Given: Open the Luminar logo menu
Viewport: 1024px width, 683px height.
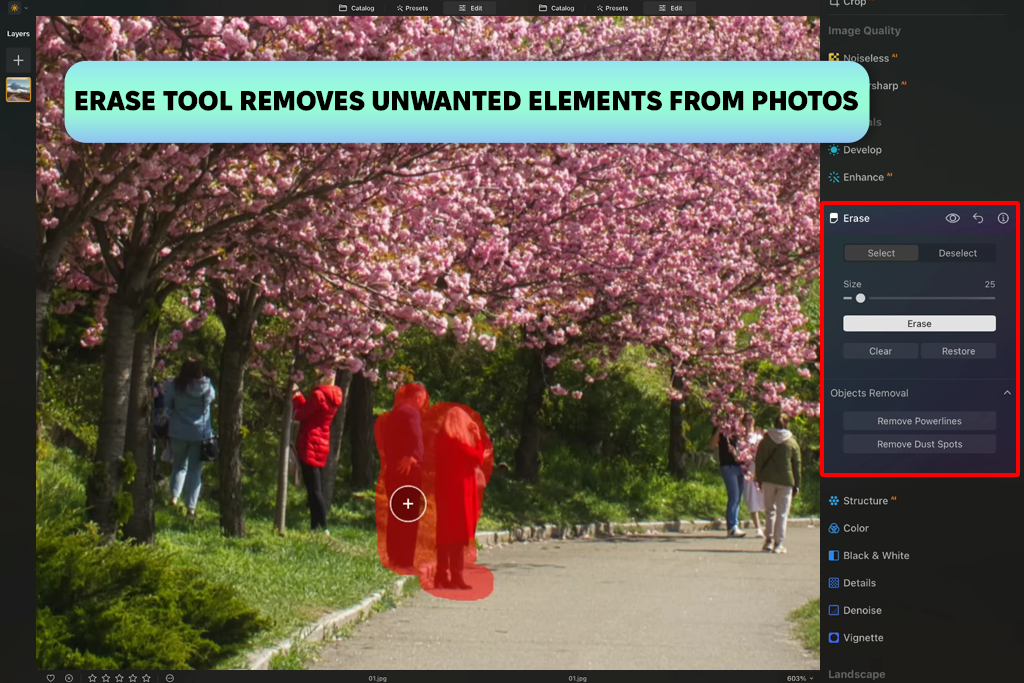Looking at the screenshot, I should tap(14, 8).
